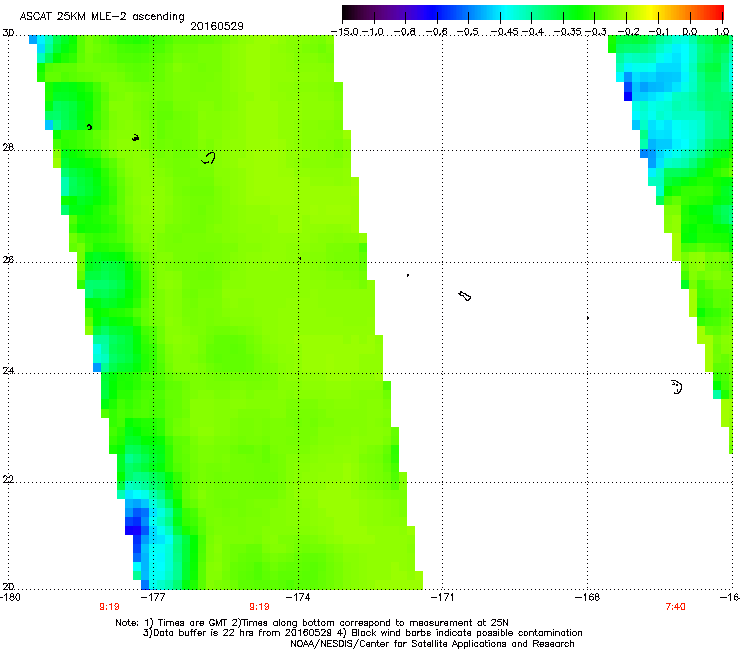
Task: Click the latitude label 22
Action: coord(8,480)
